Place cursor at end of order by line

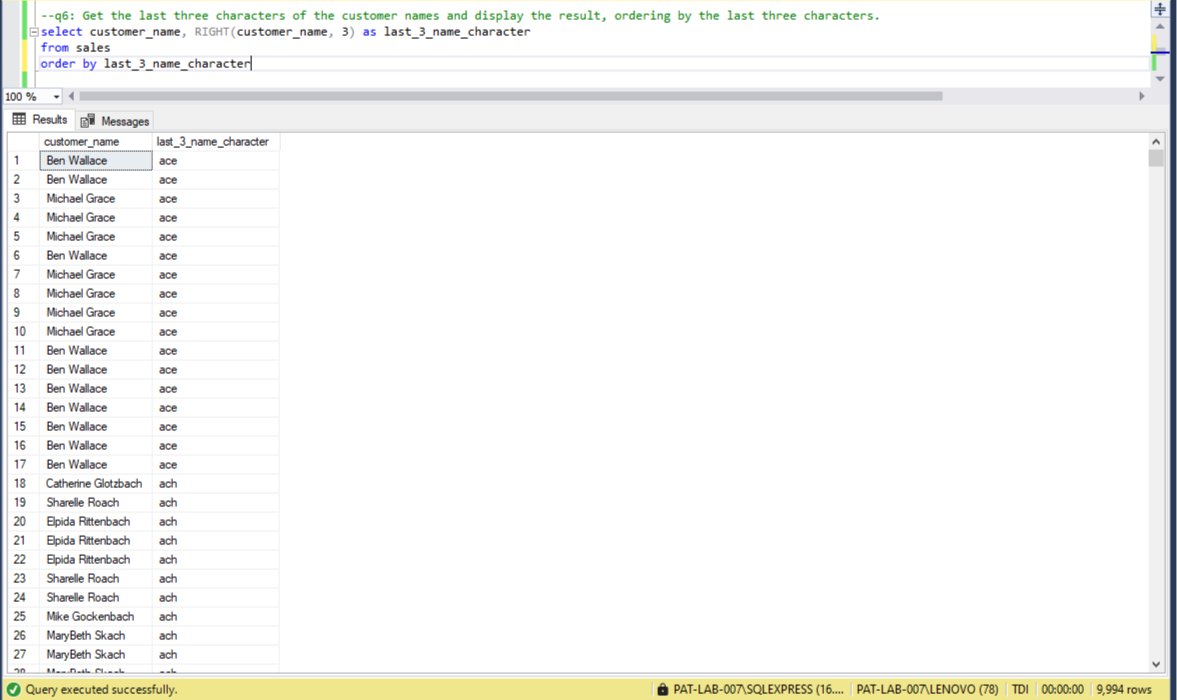tap(251, 64)
